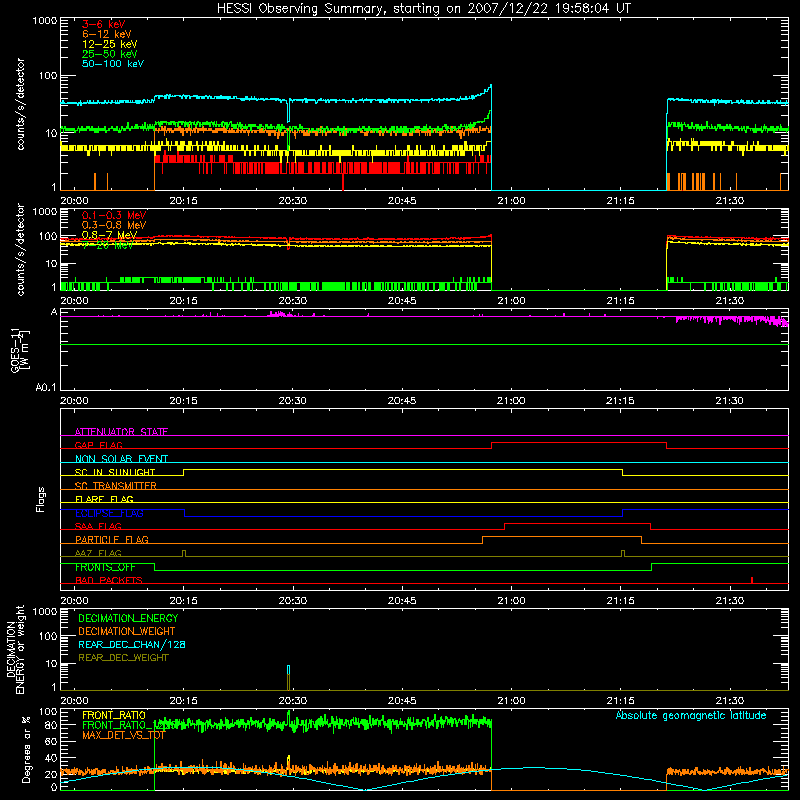Select the yellow 12-25 keV legend label

(110, 44)
